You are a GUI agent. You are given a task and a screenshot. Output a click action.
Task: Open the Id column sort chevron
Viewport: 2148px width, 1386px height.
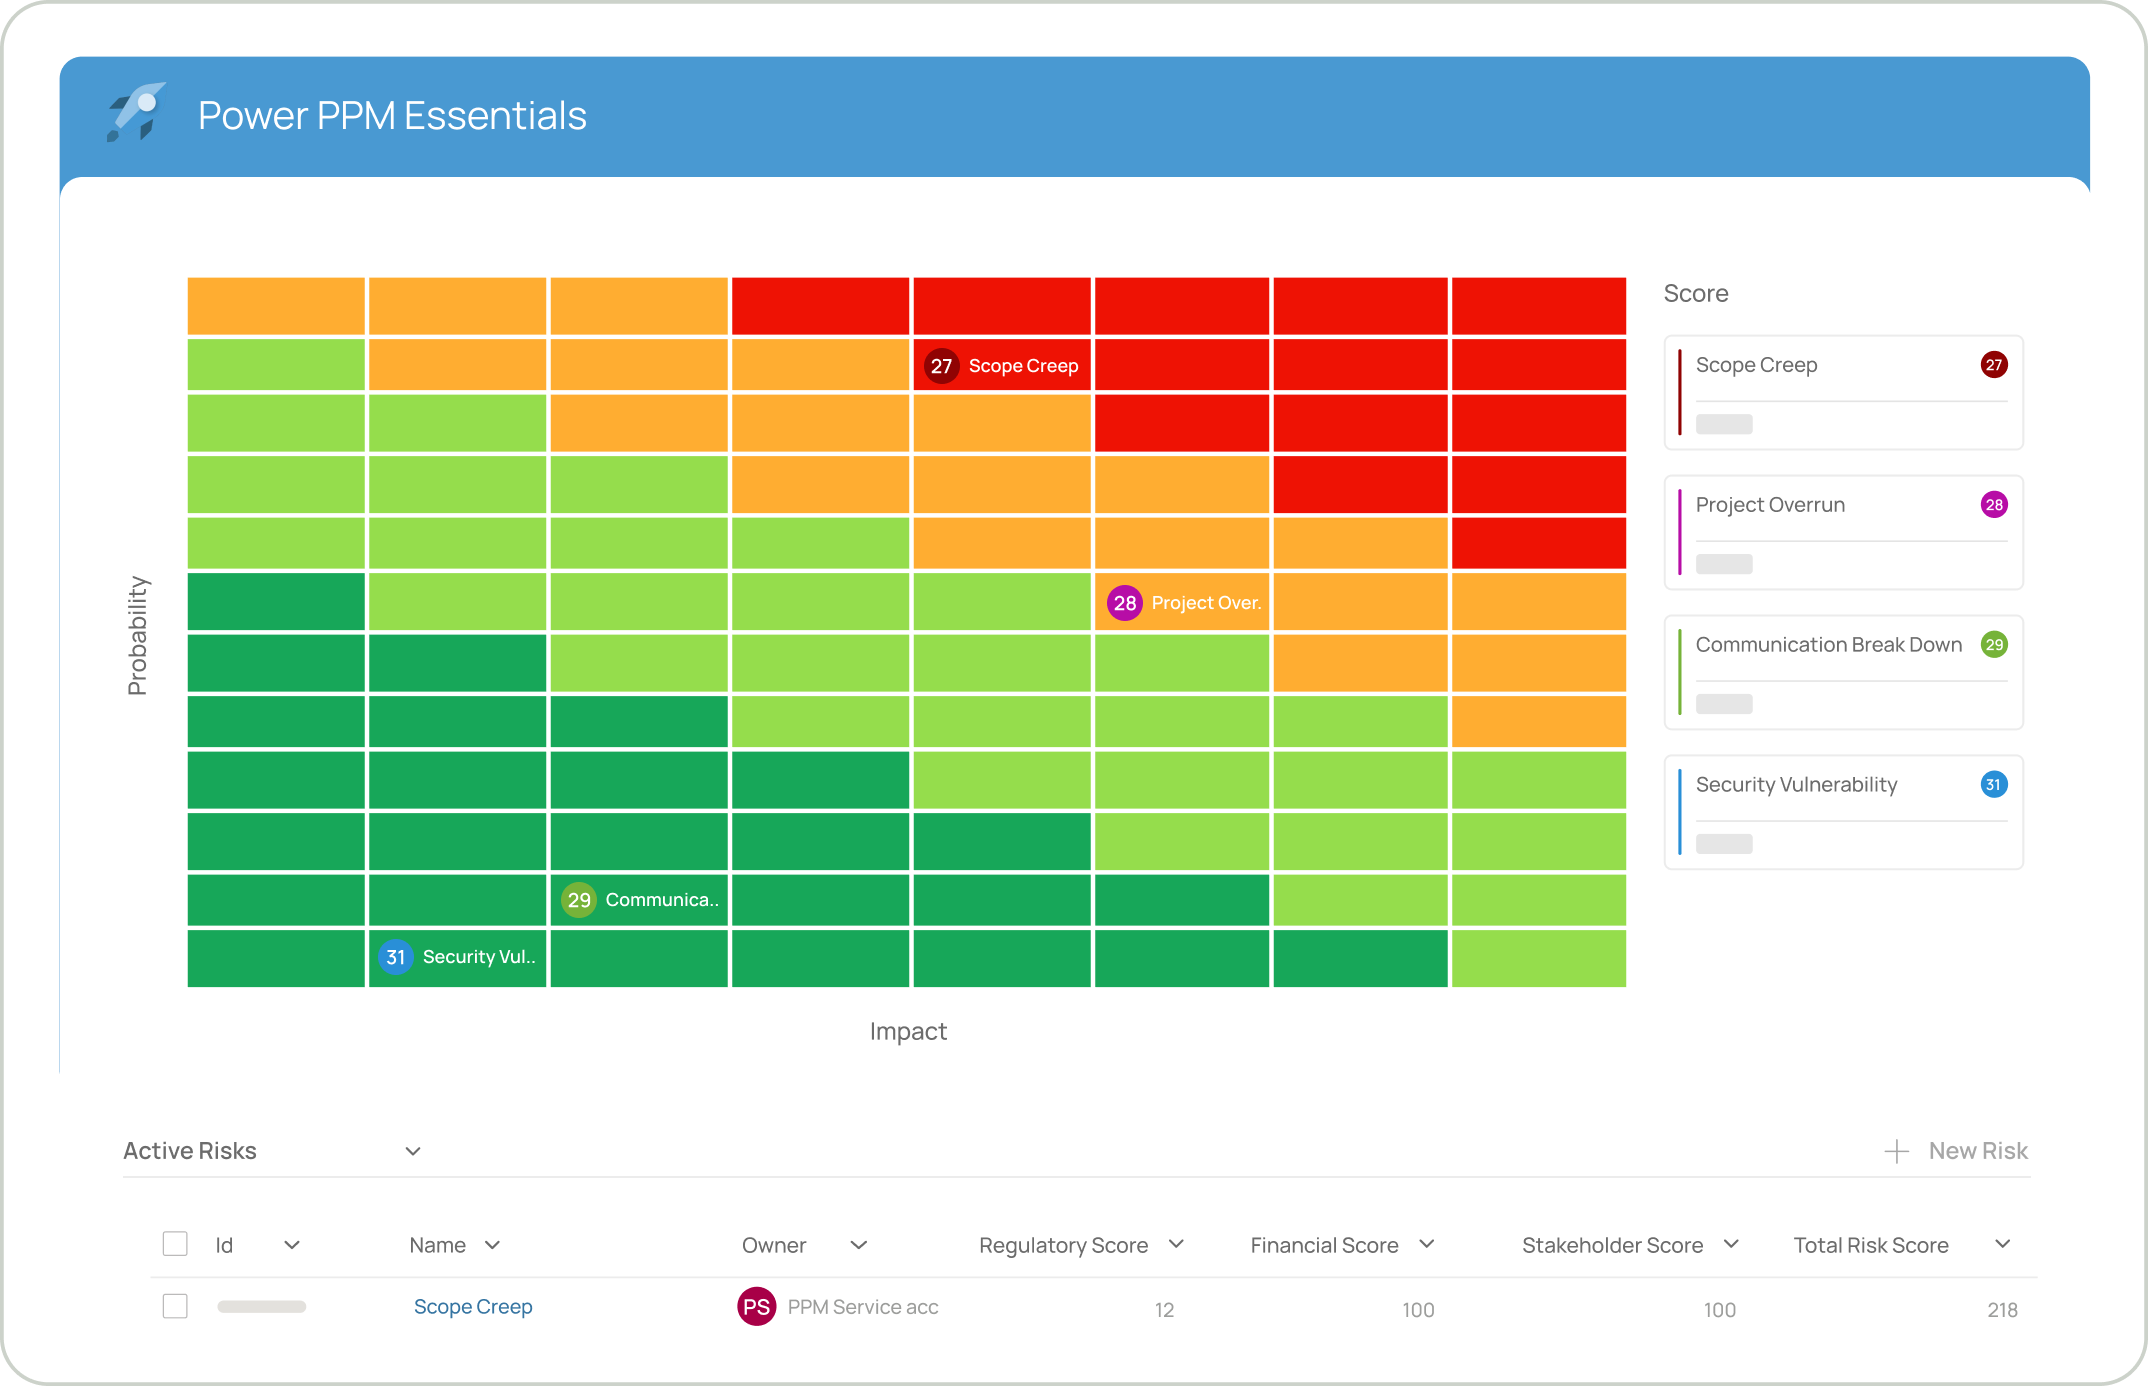292,1245
